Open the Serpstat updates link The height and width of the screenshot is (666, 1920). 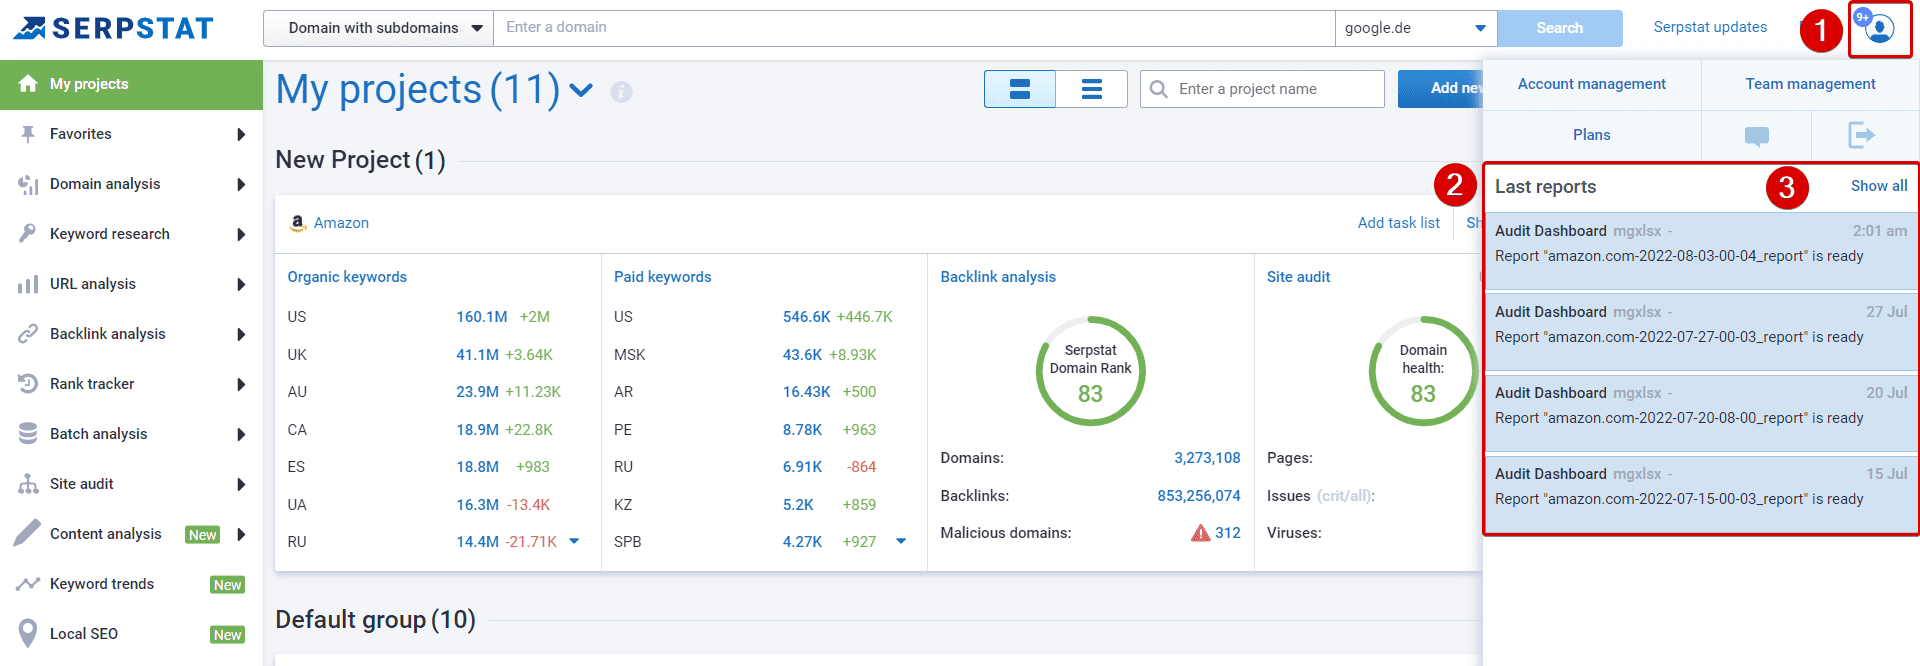tap(1710, 27)
